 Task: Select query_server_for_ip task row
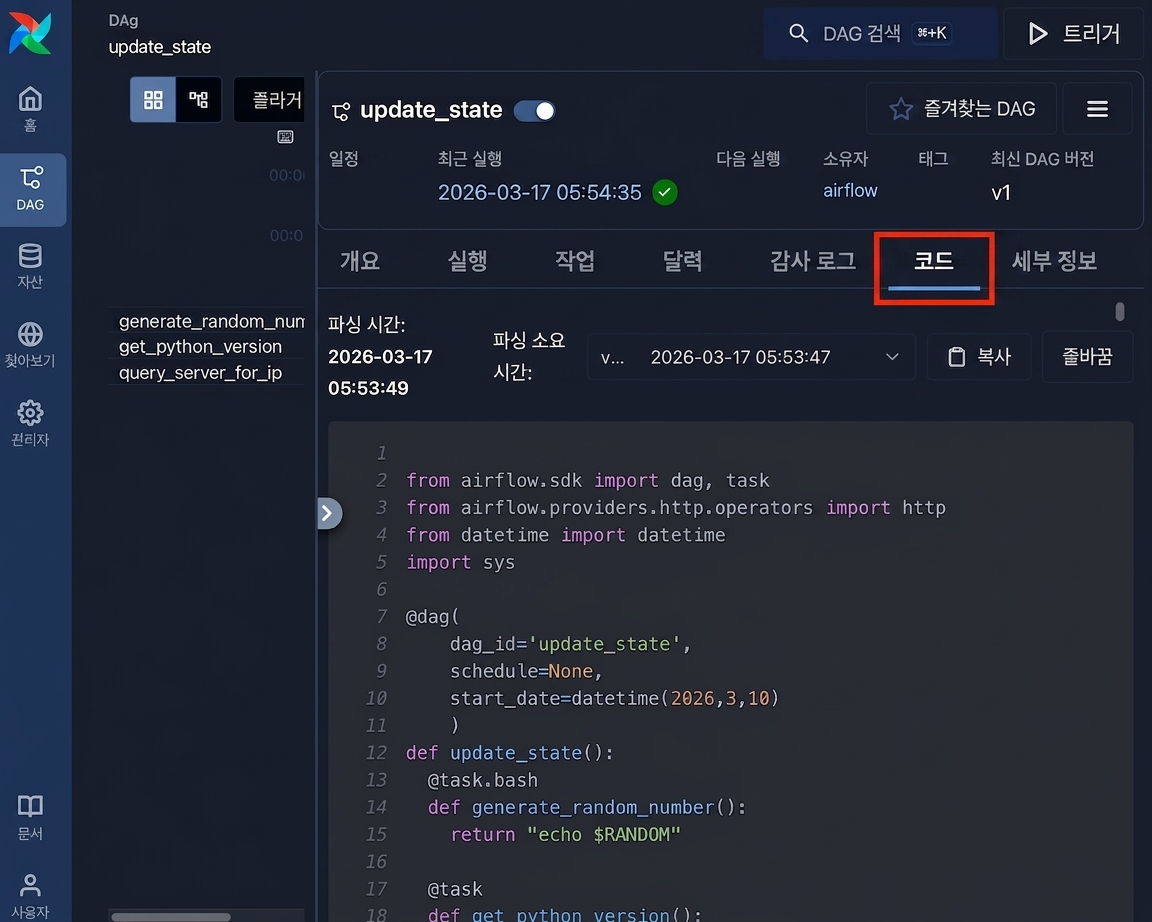(x=206, y=372)
